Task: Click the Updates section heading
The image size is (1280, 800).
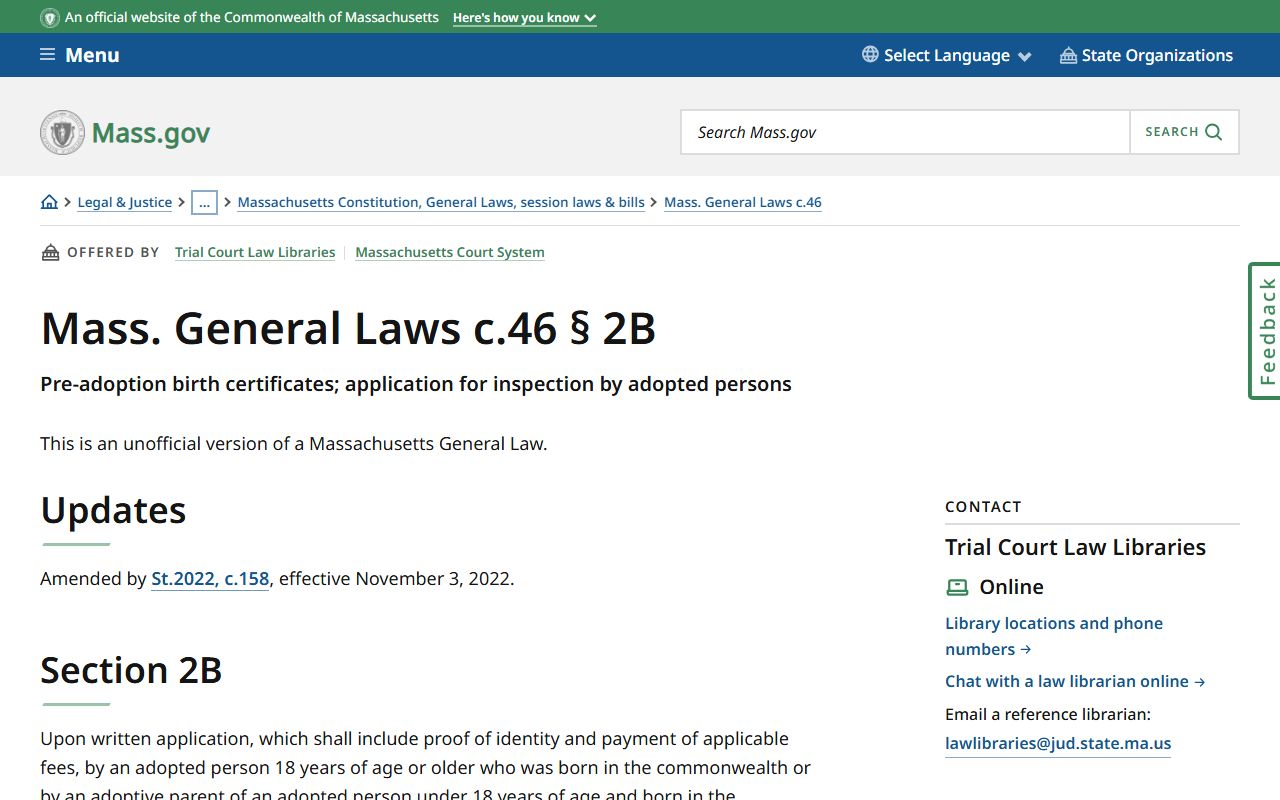Action: click(113, 510)
